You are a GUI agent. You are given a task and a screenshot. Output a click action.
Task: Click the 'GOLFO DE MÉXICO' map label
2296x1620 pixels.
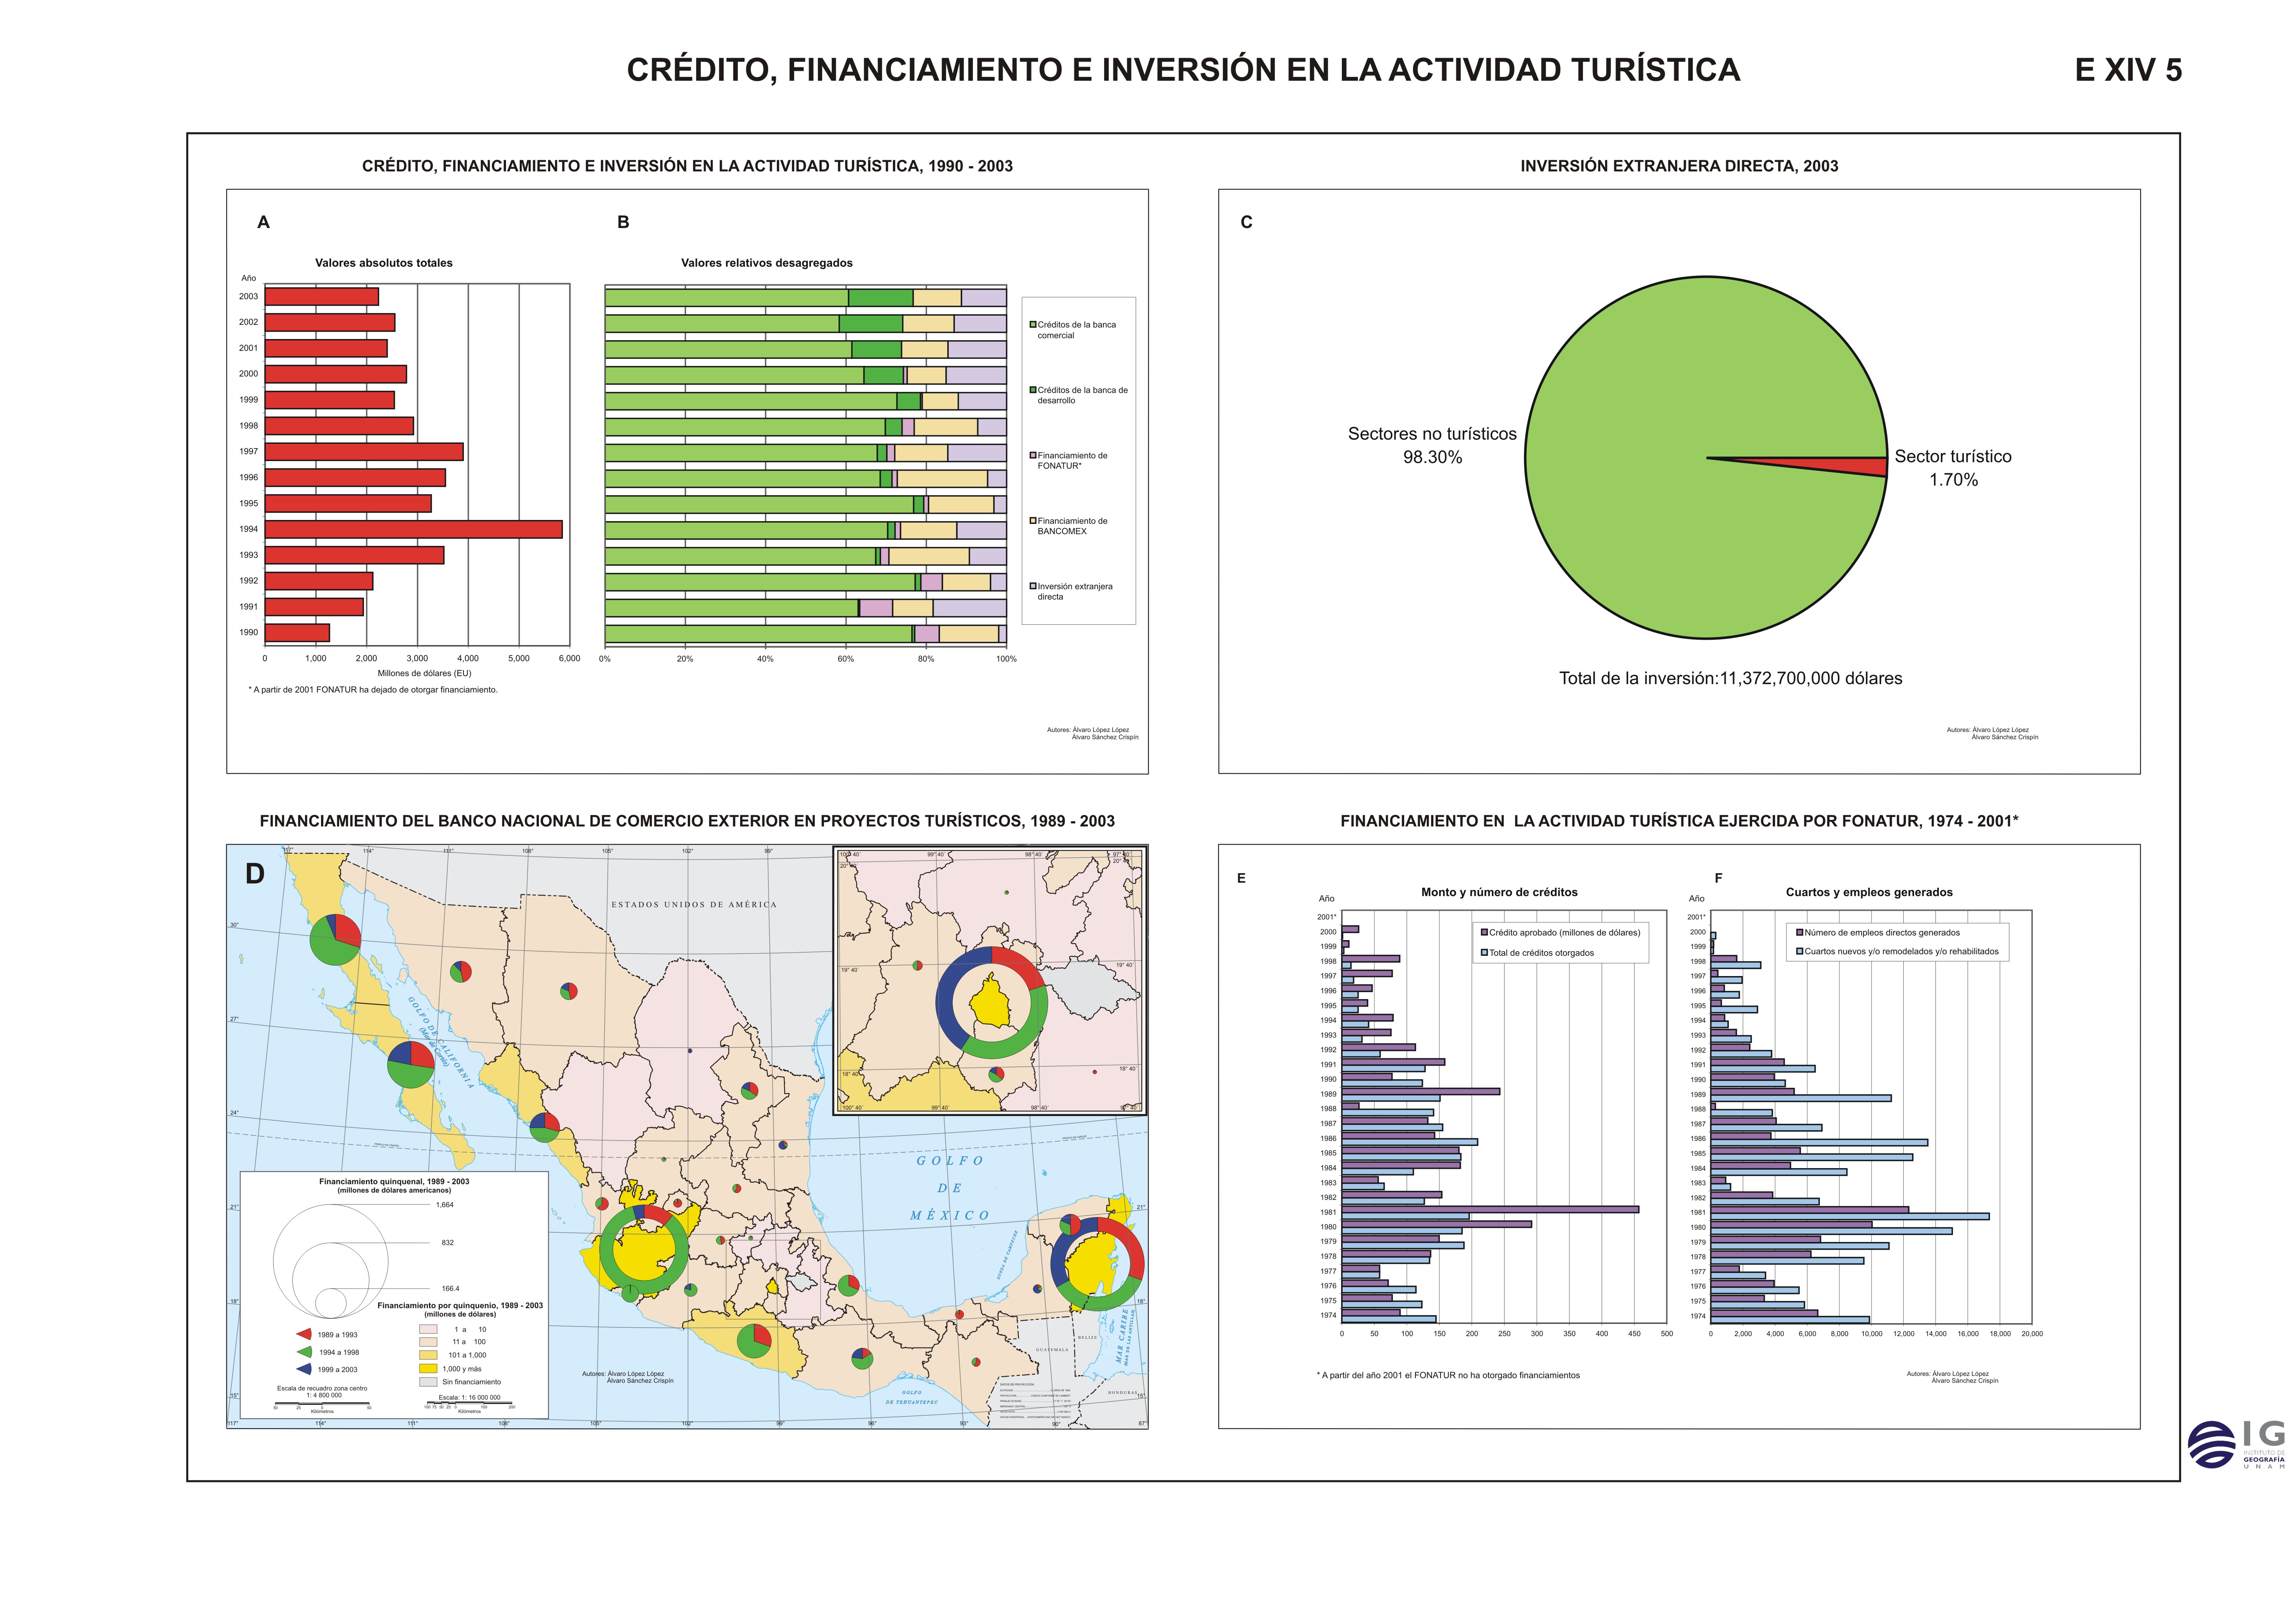950,1188
